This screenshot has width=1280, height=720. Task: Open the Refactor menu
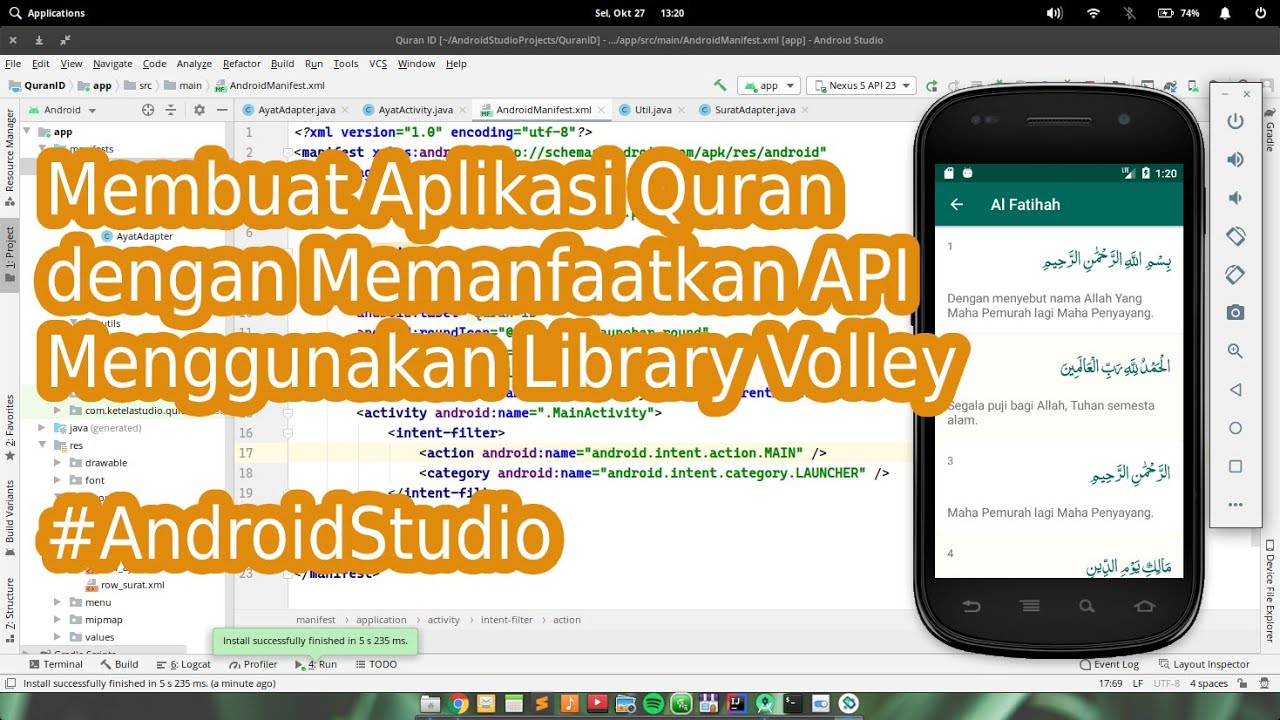pyautogui.click(x=241, y=63)
